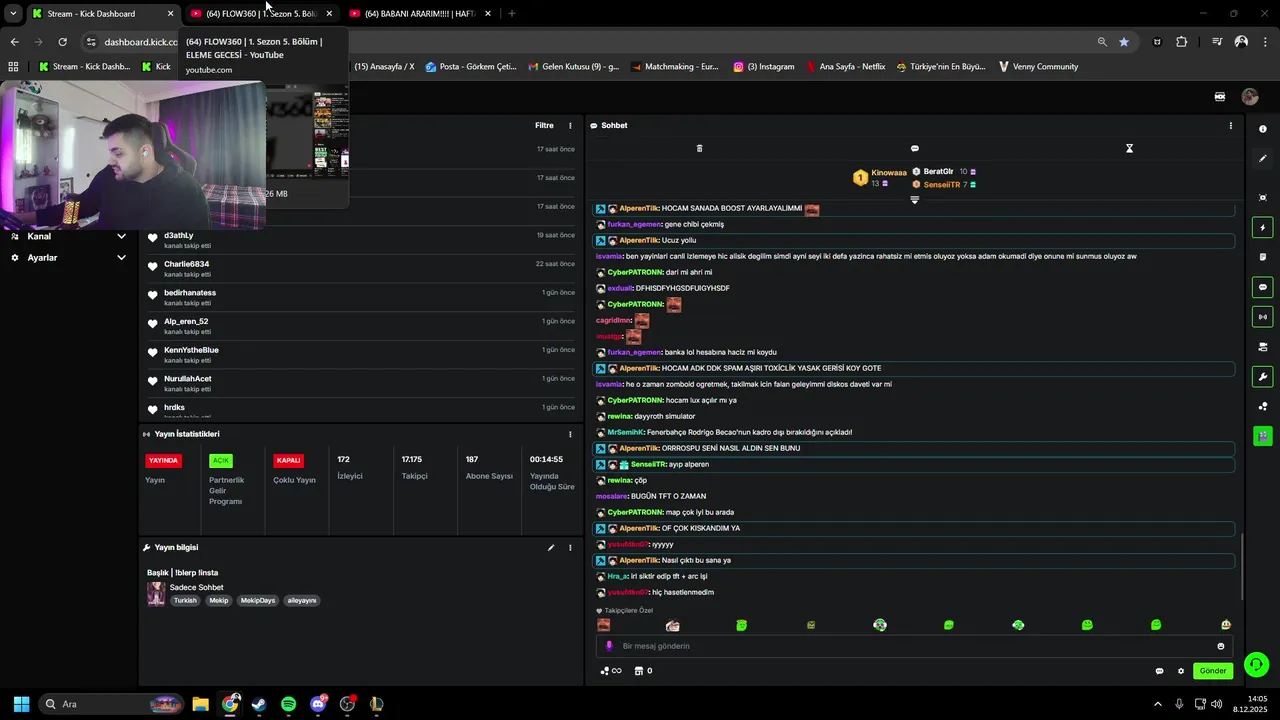Open the Gelen Kutusu bookmark
Image resolution: width=1280 pixels, height=720 pixels.
572,66
